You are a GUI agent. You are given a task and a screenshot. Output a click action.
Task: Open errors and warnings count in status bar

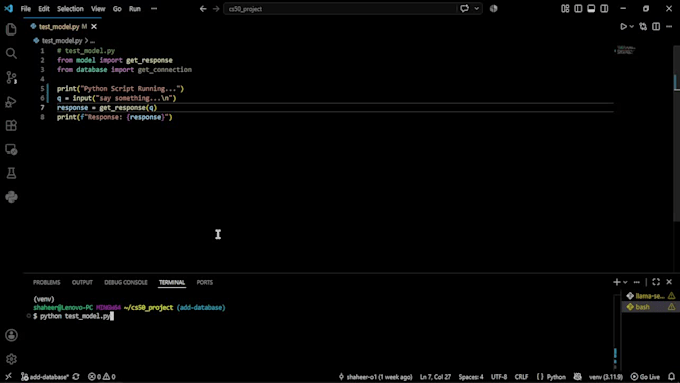tap(102, 376)
